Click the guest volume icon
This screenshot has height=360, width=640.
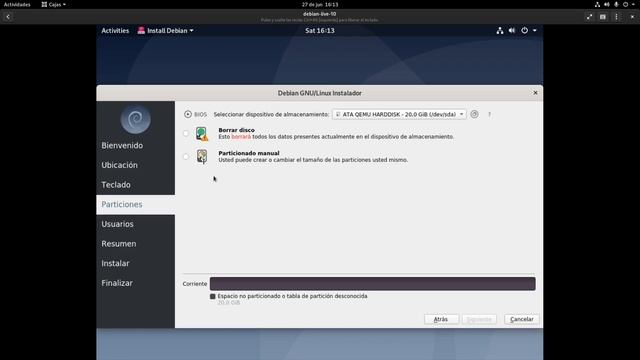click(512, 31)
